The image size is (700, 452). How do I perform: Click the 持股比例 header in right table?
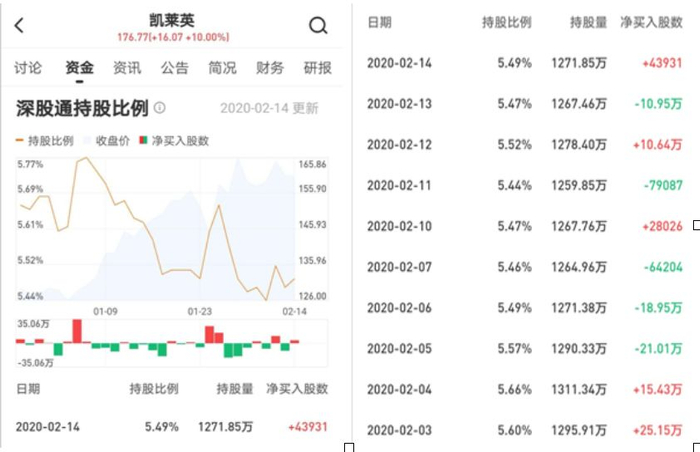tap(507, 22)
